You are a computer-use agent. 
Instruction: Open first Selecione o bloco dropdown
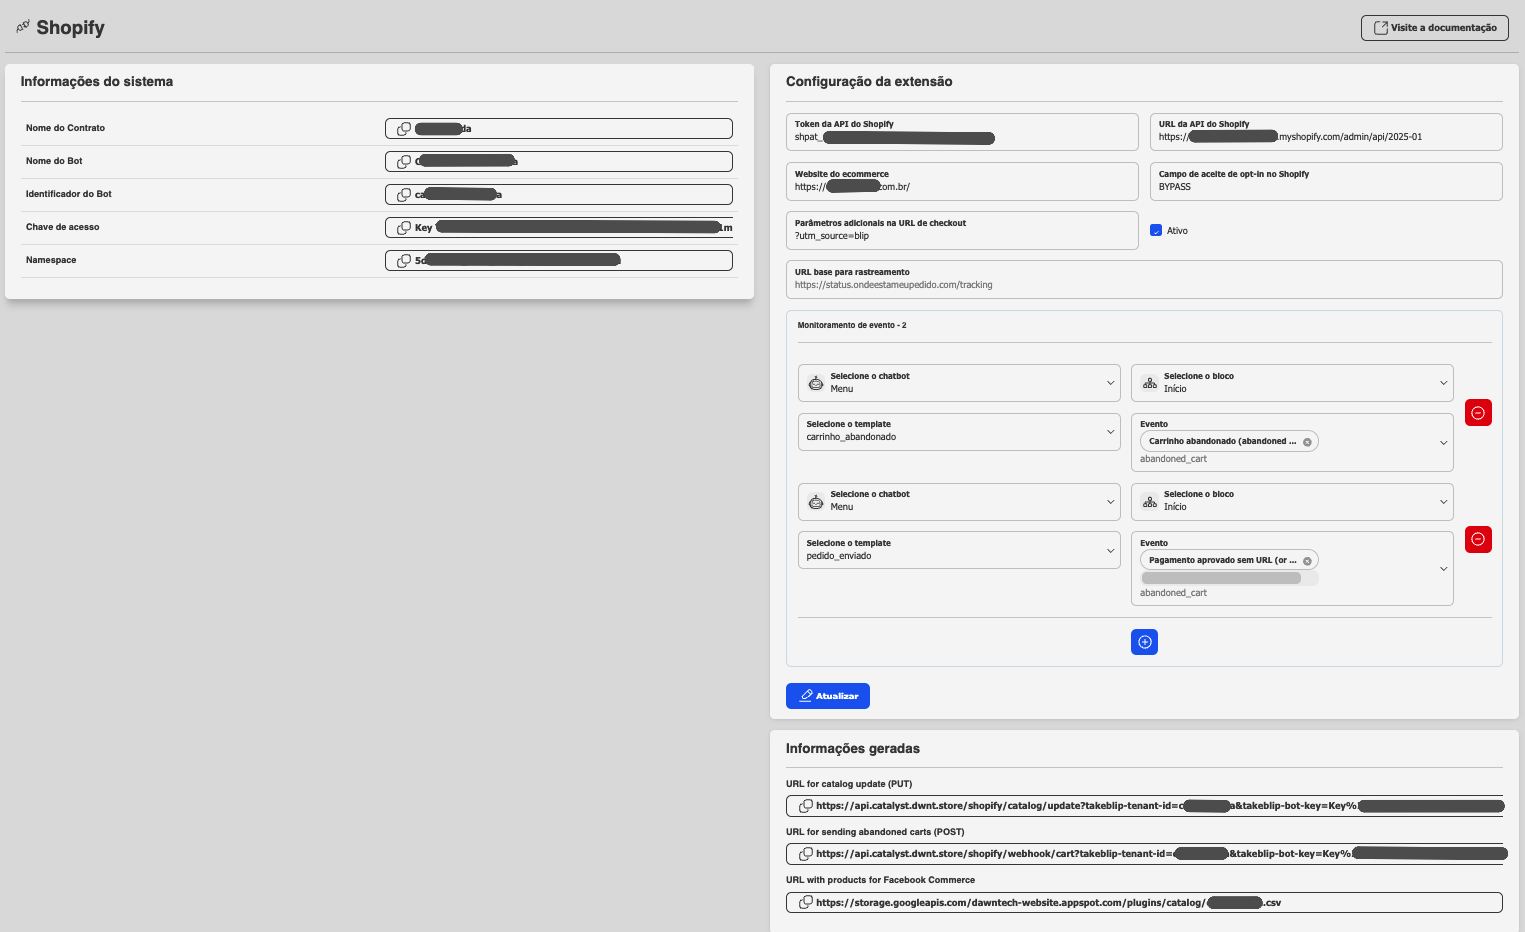tap(1292, 383)
